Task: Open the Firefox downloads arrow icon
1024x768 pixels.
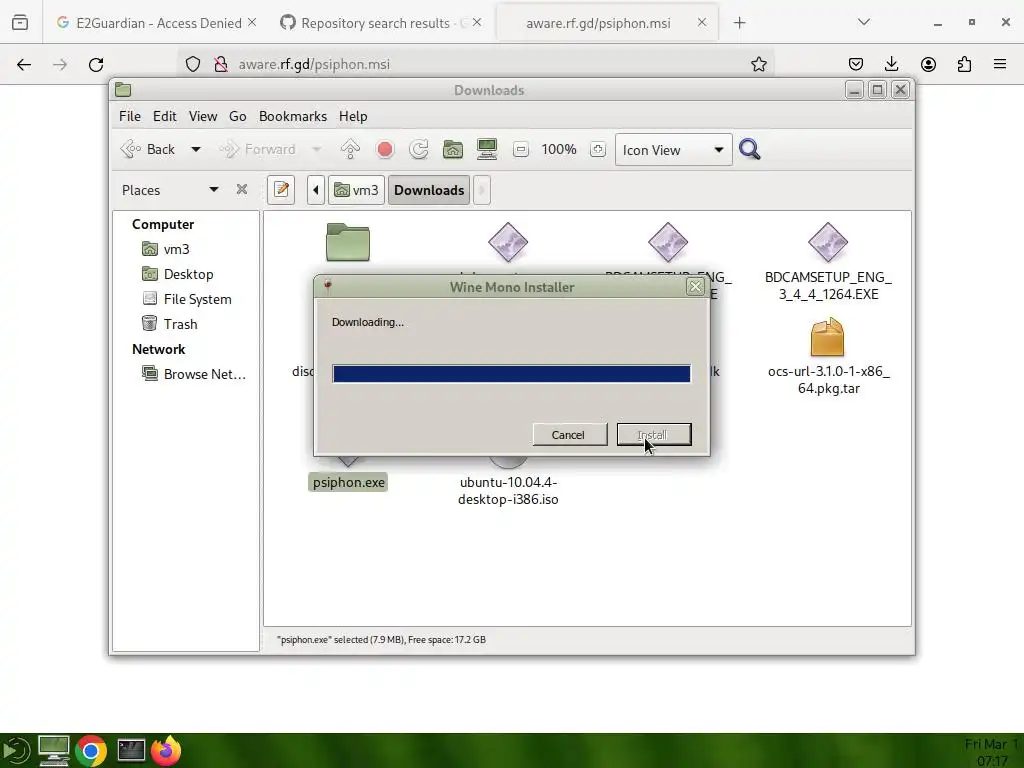Action: pos(891,64)
